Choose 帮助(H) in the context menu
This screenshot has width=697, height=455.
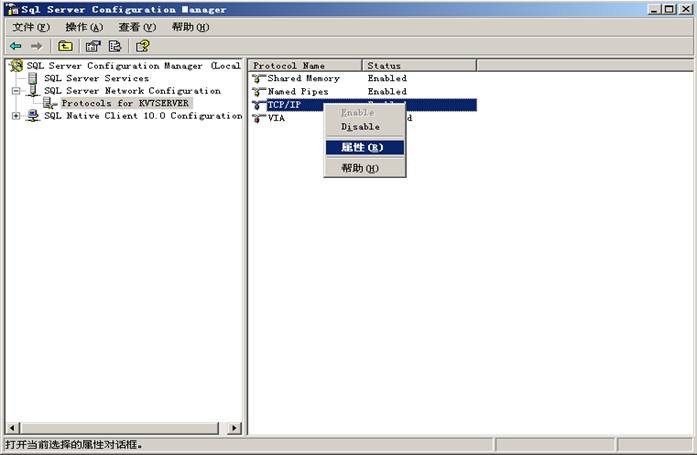360,168
